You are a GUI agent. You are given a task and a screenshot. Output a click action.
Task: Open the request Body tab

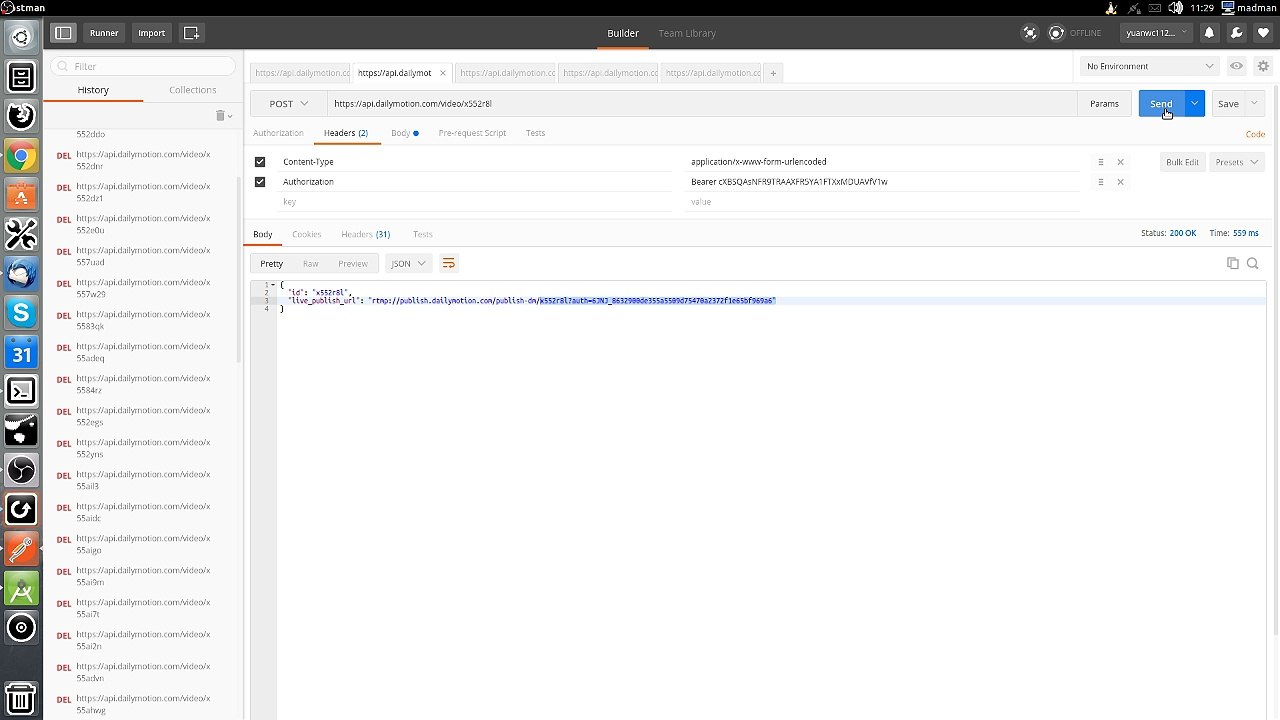tap(404, 133)
